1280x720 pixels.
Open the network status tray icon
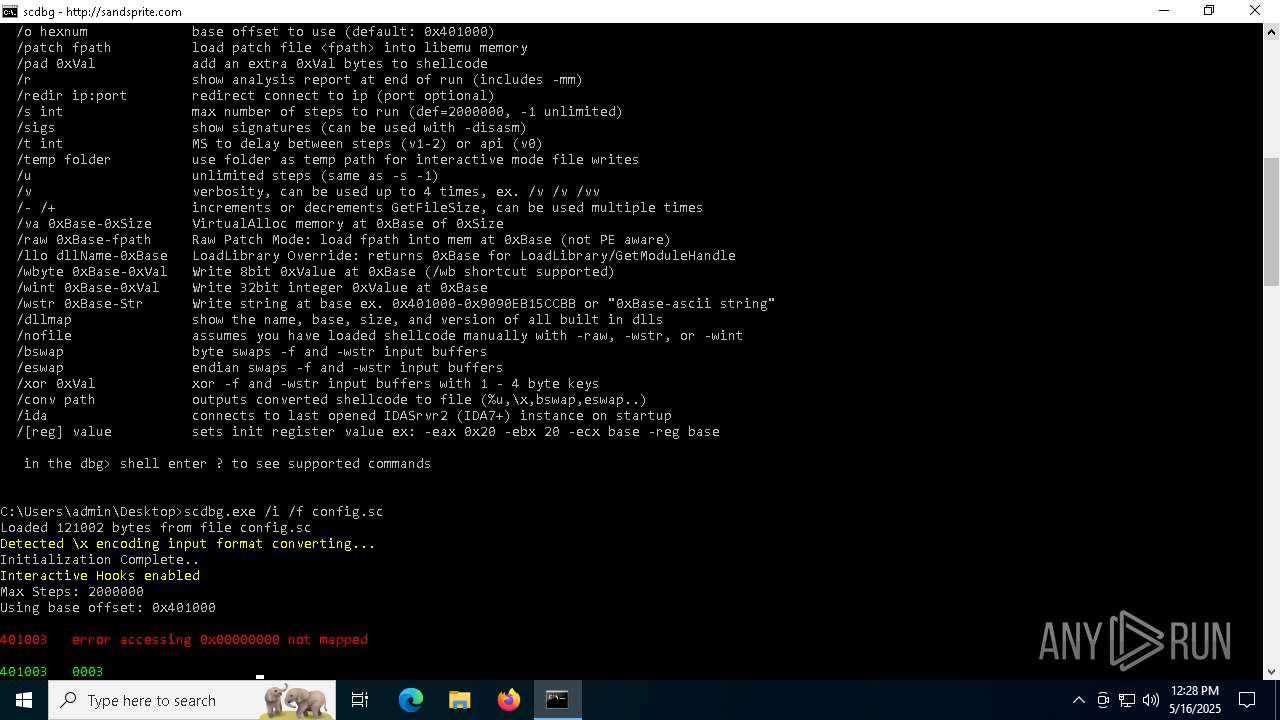pos(1127,700)
